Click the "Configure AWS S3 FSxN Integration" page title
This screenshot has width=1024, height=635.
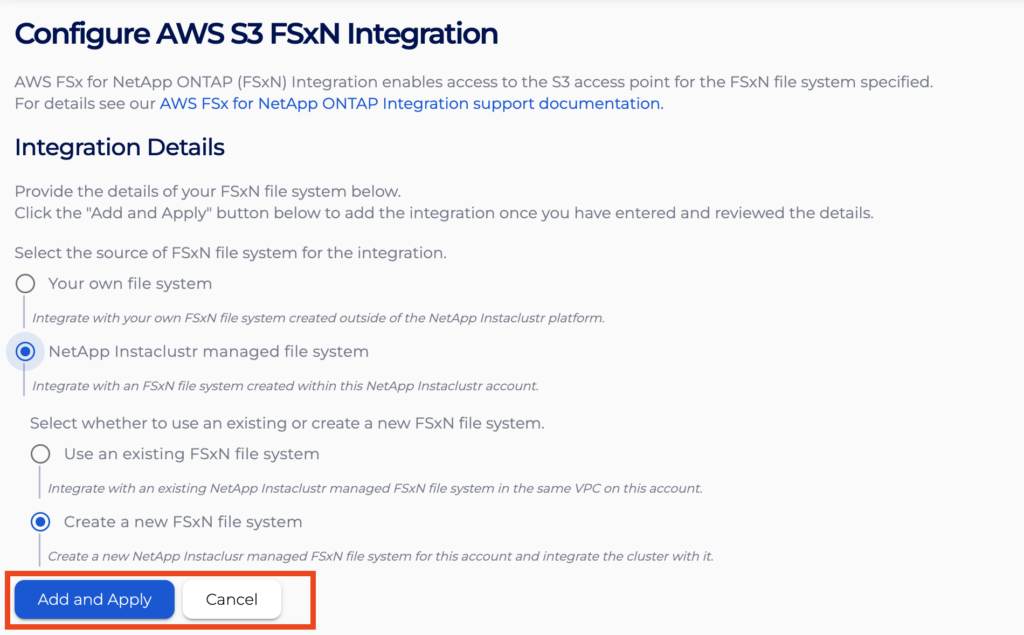[256, 34]
